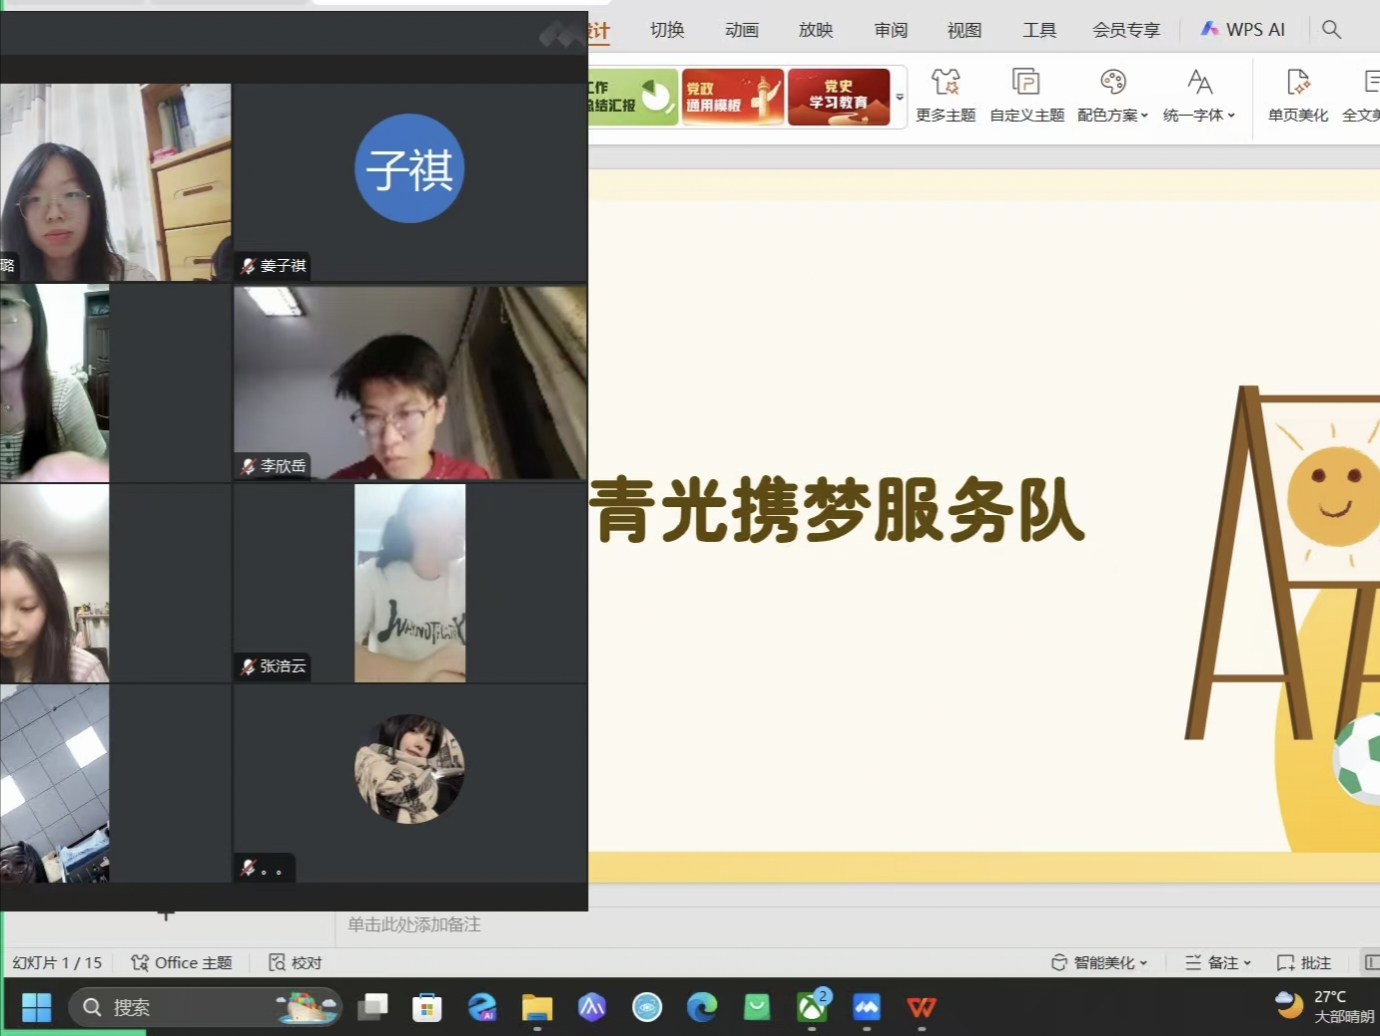Click the red WPS Office taskbar icon
The width and height of the screenshot is (1380, 1036).
[x=921, y=1007]
